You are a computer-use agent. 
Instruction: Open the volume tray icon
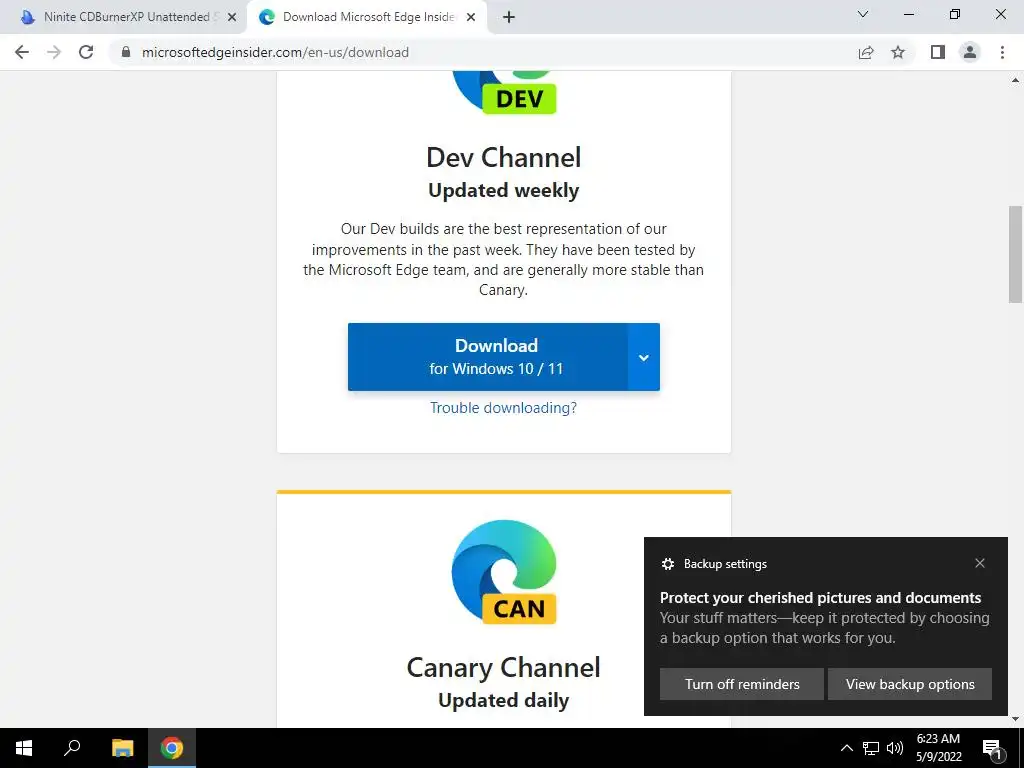coord(895,748)
